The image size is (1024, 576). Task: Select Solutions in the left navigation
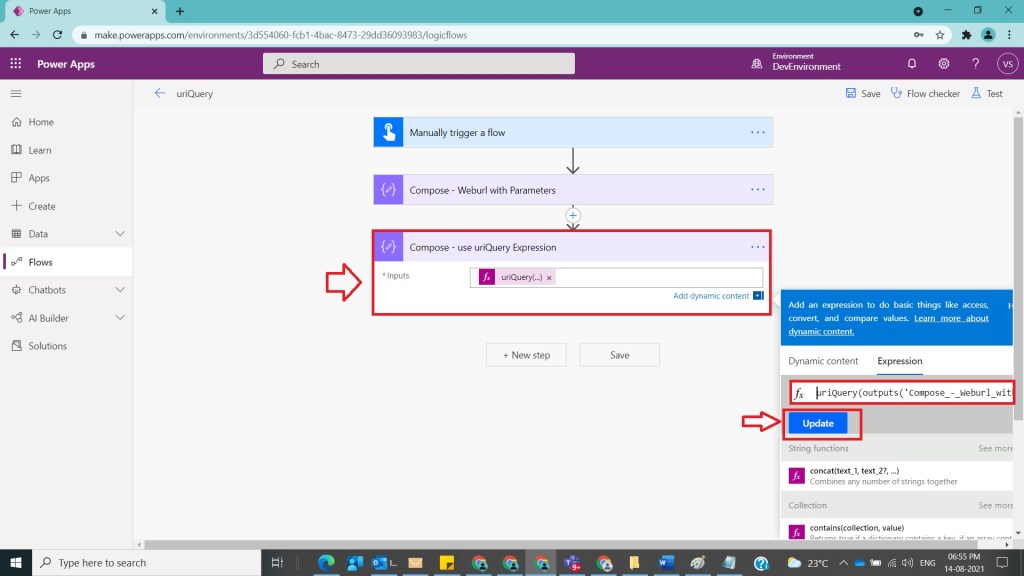point(47,346)
